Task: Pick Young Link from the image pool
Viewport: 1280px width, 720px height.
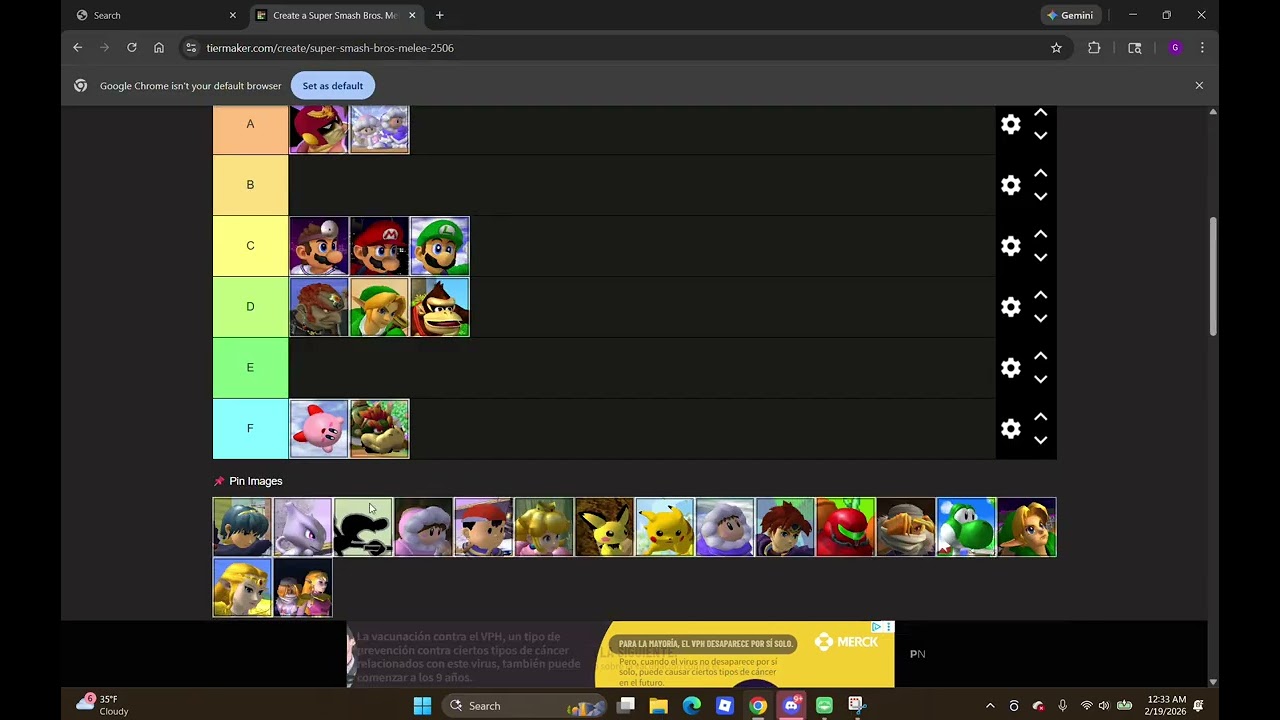Action: click(x=1026, y=527)
